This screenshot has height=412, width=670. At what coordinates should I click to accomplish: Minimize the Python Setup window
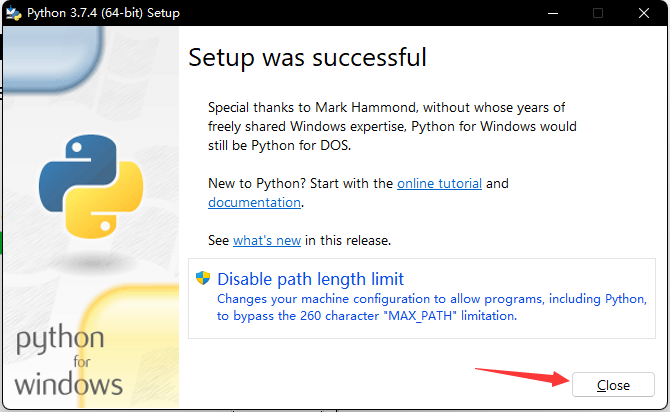(x=552, y=13)
